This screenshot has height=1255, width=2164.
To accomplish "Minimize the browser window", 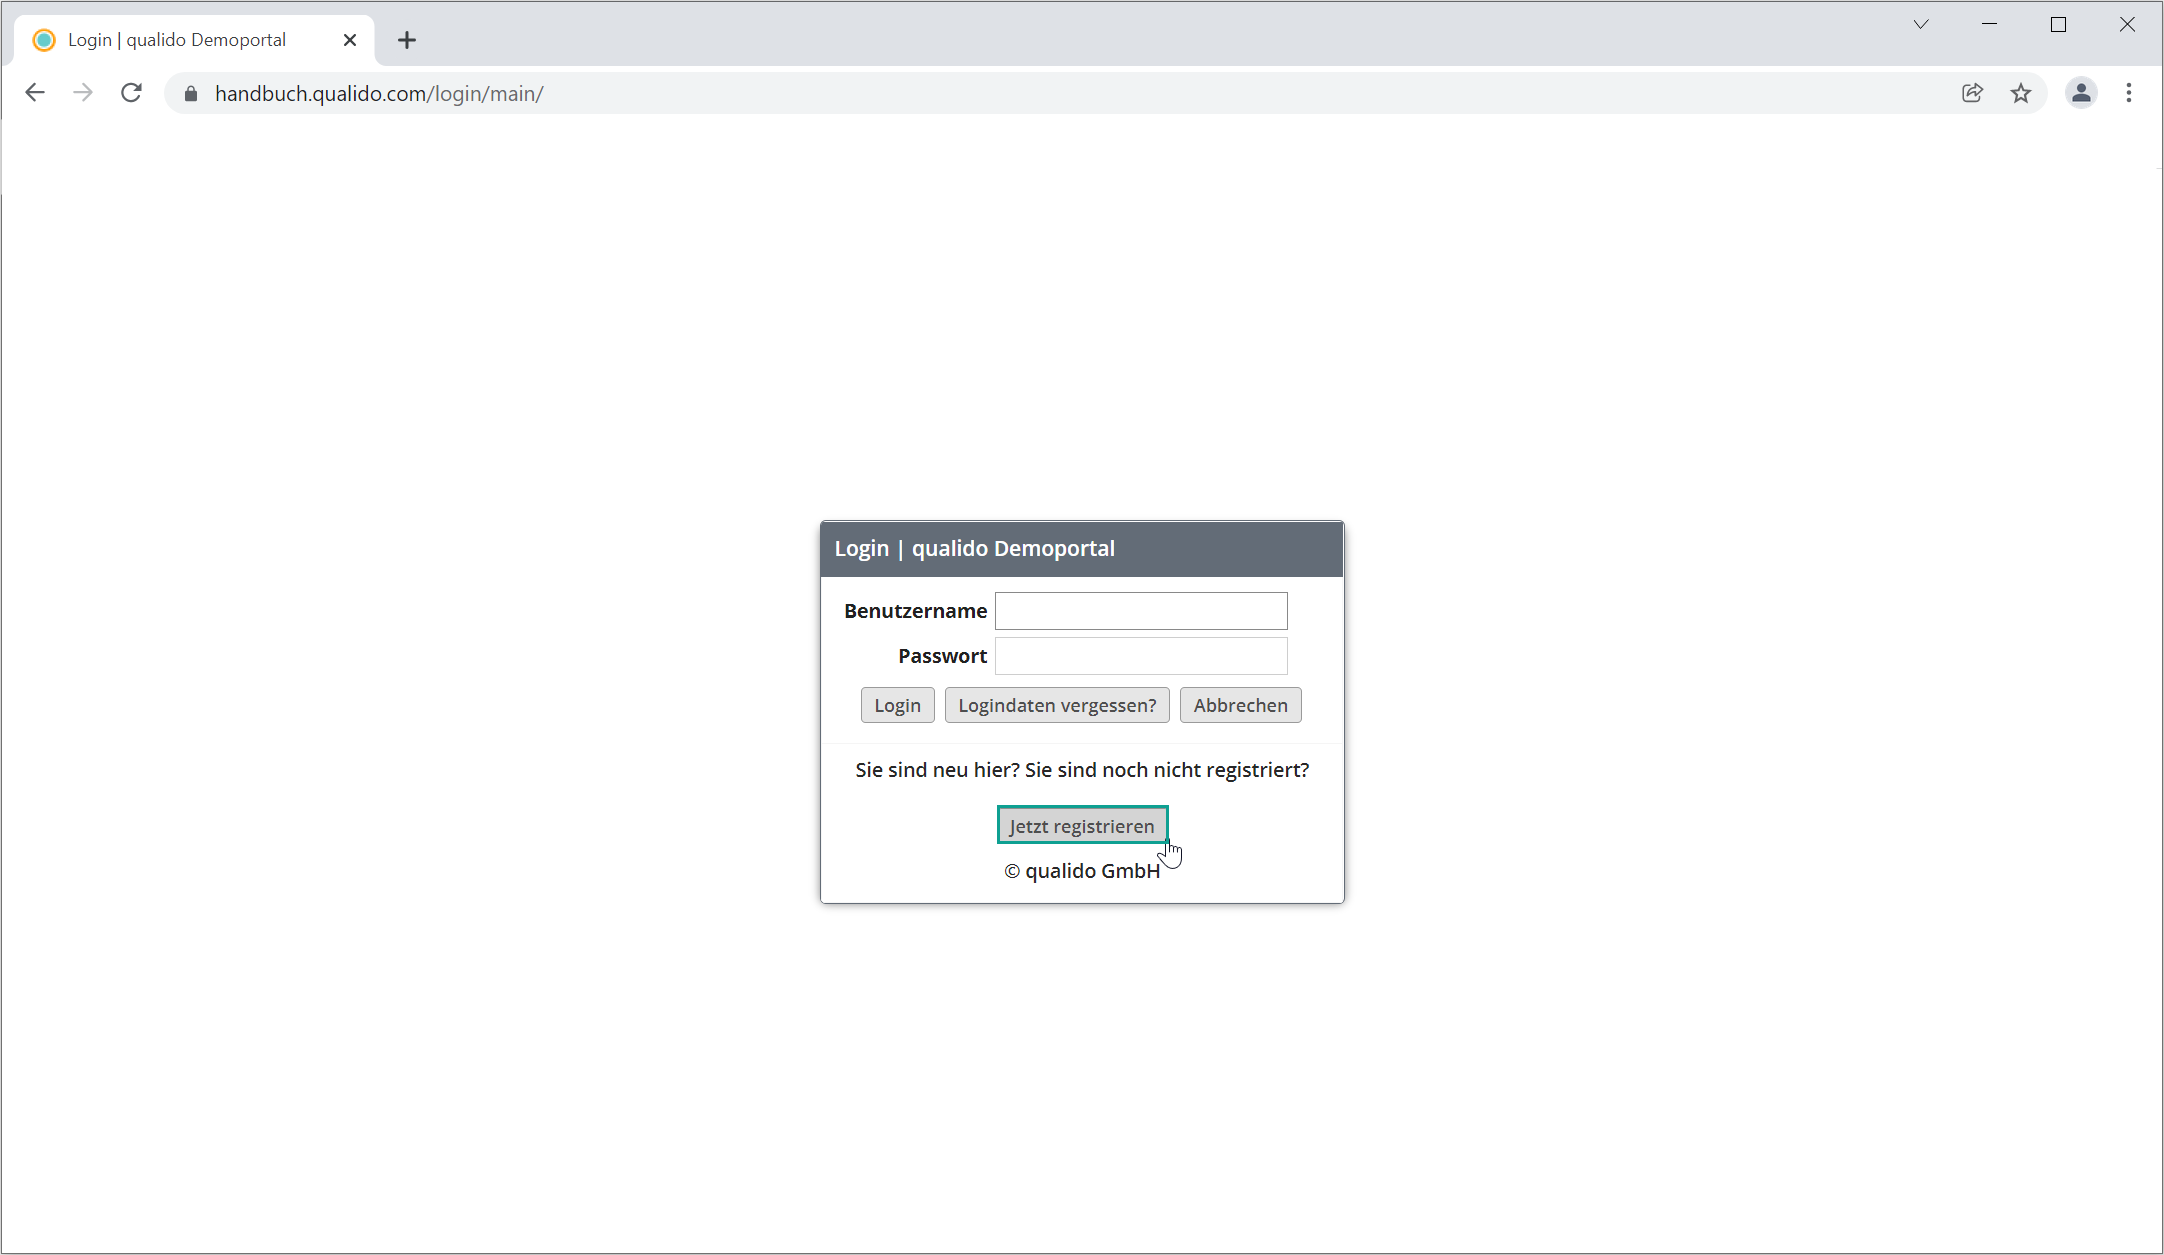I will (1989, 24).
